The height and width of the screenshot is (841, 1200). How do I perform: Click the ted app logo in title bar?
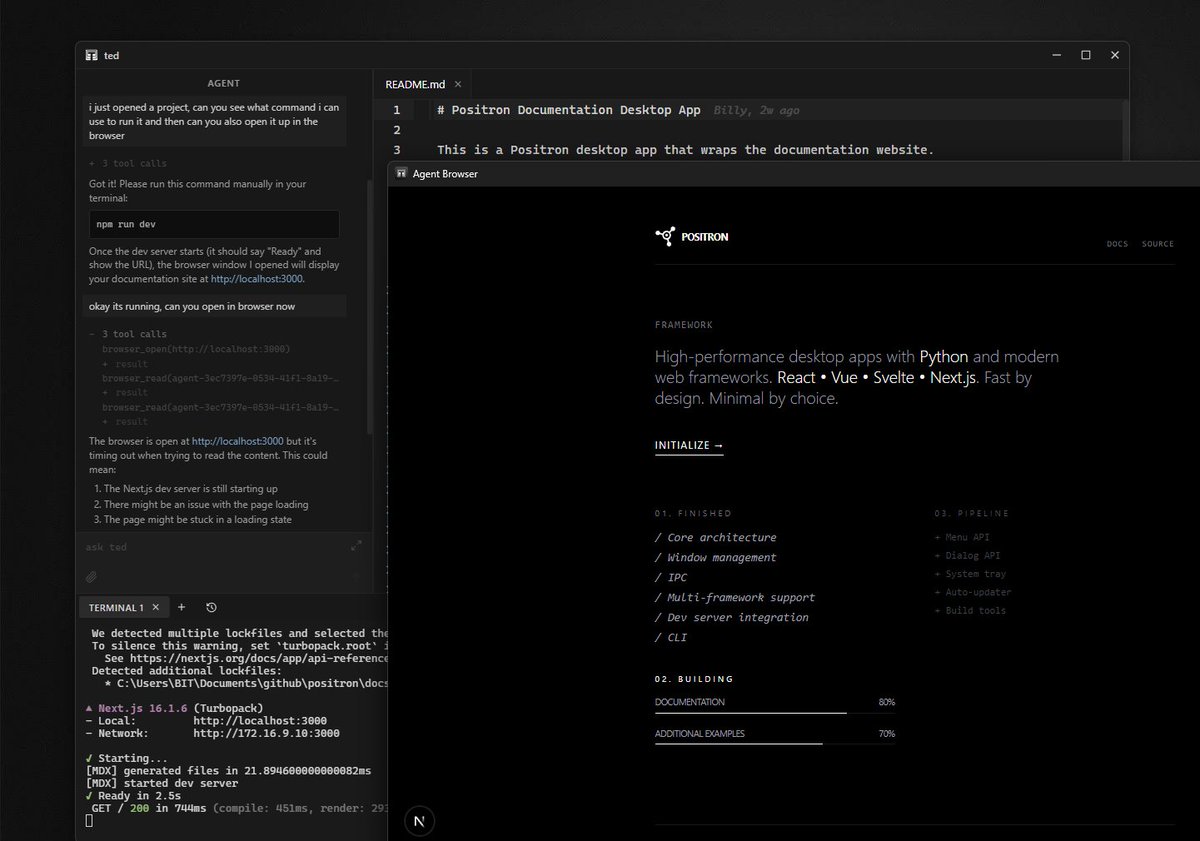91,56
